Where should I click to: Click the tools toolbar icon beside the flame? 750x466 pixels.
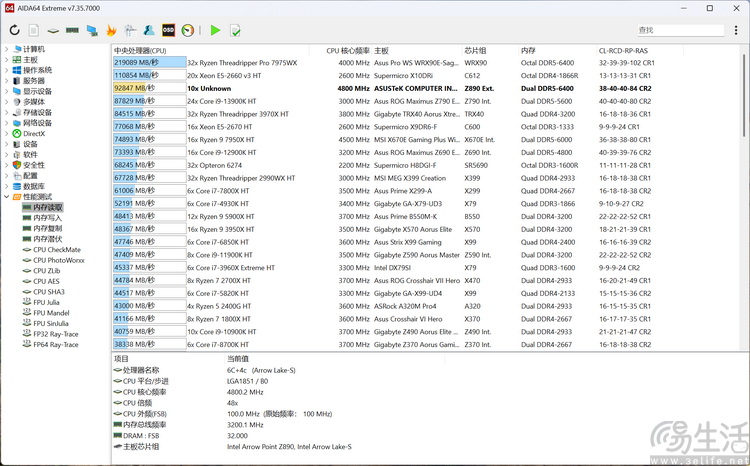pyautogui.click(x=130, y=30)
